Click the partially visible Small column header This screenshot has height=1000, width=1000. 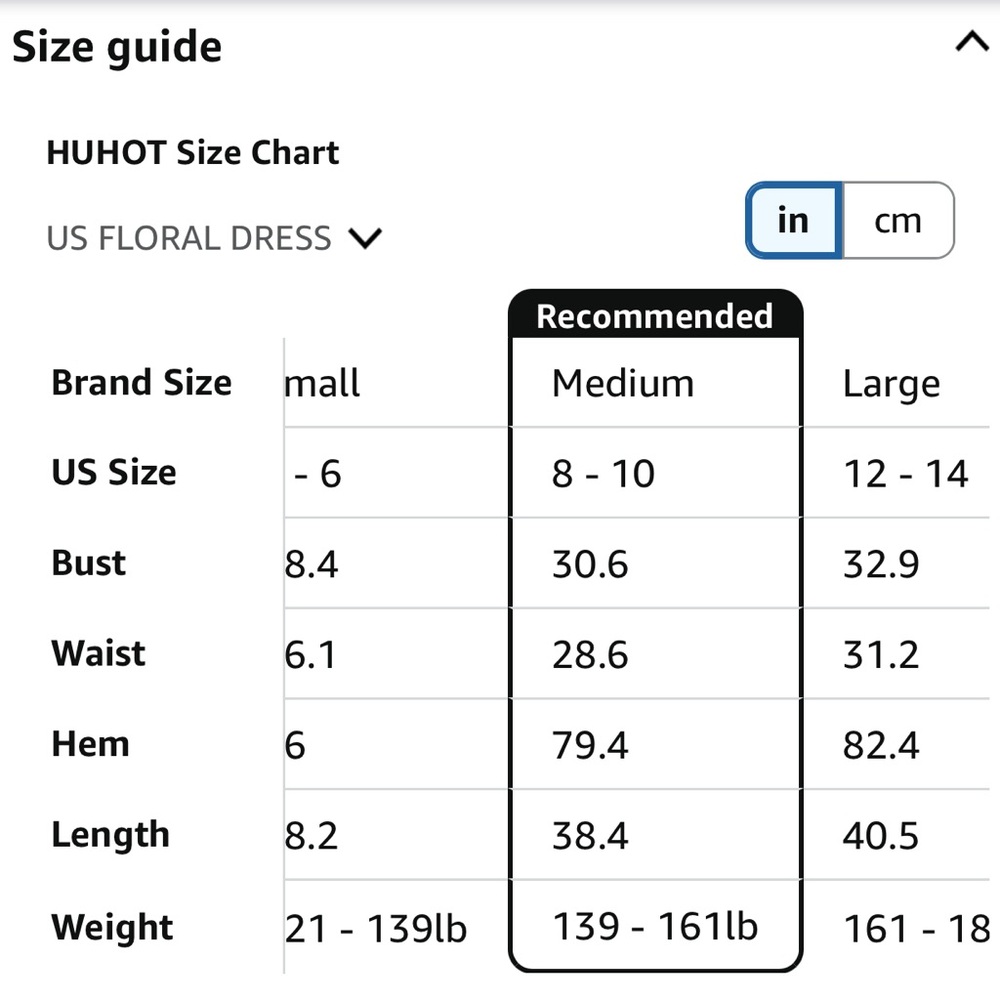[322, 383]
